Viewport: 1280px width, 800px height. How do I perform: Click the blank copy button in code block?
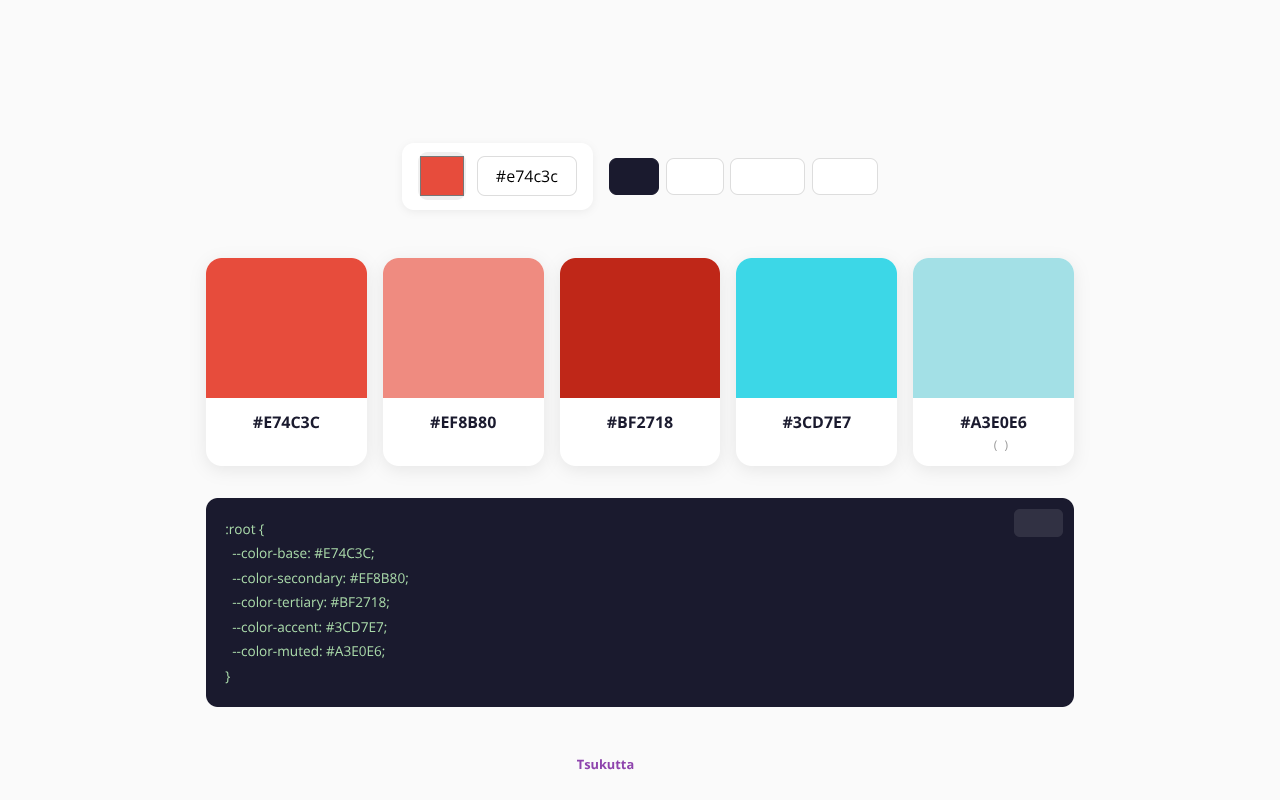[x=1038, y=523]
